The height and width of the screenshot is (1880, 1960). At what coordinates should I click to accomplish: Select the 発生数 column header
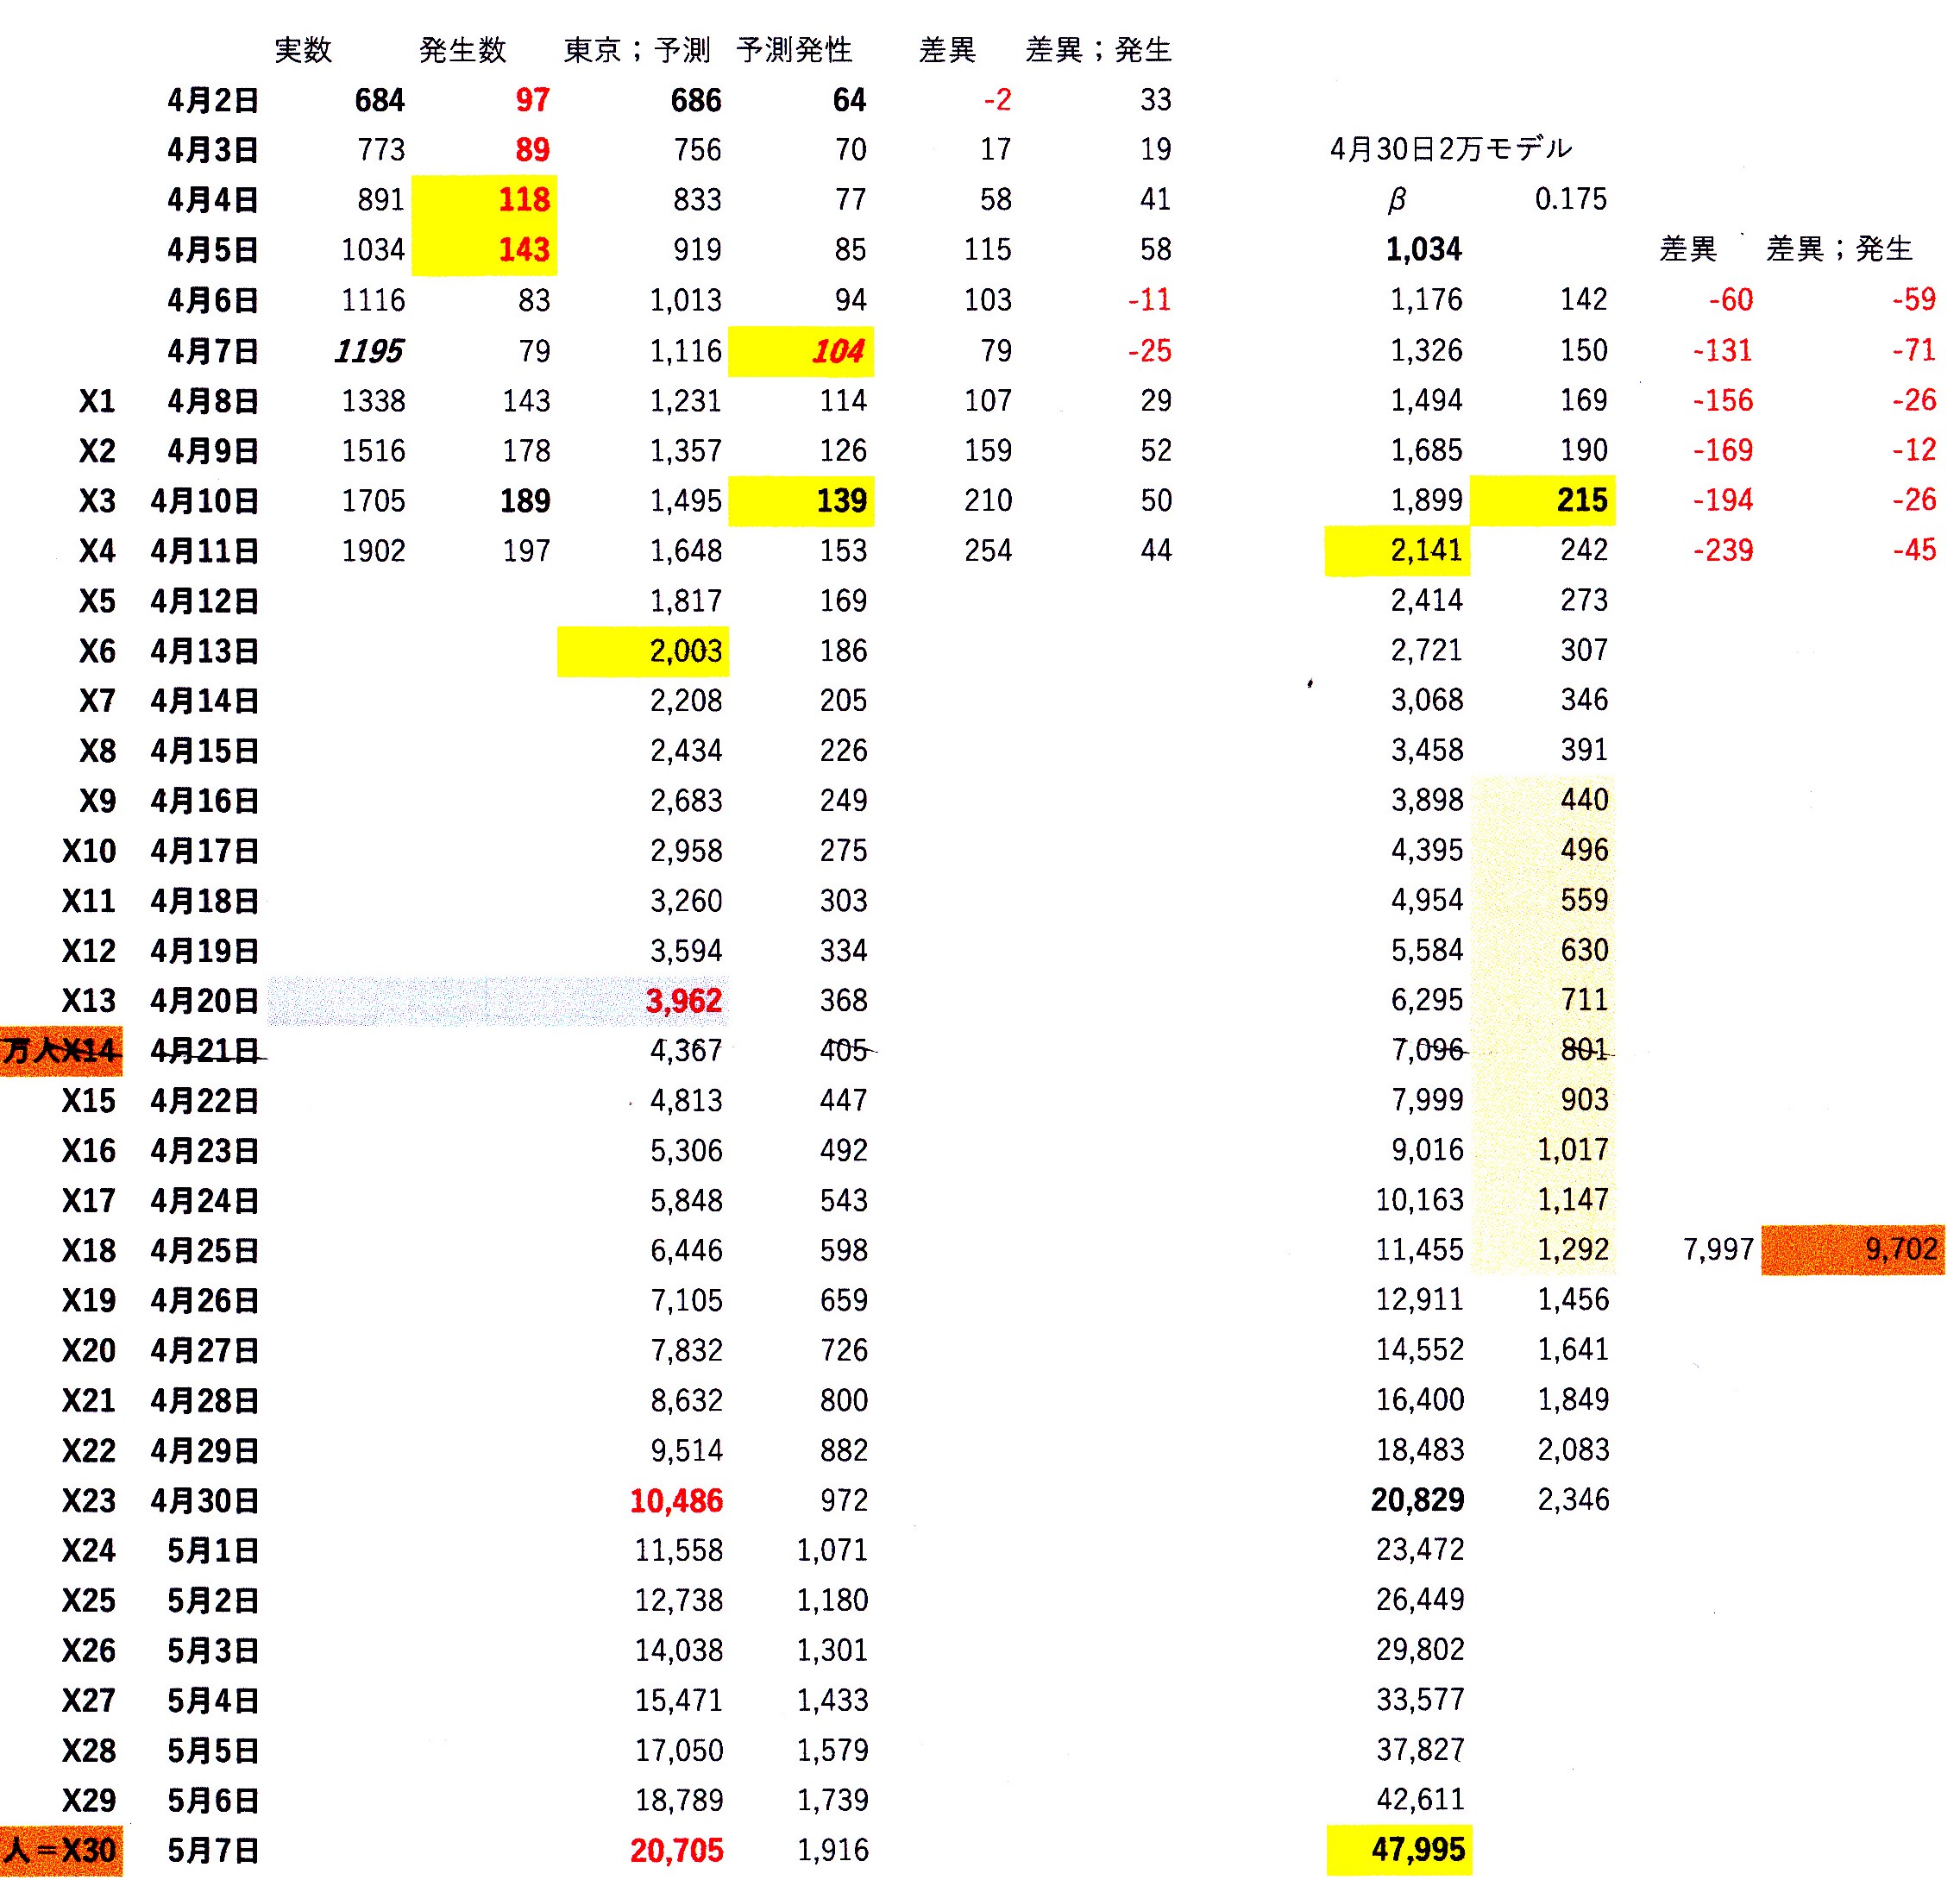pyautogui.click(x=463, y=50)
